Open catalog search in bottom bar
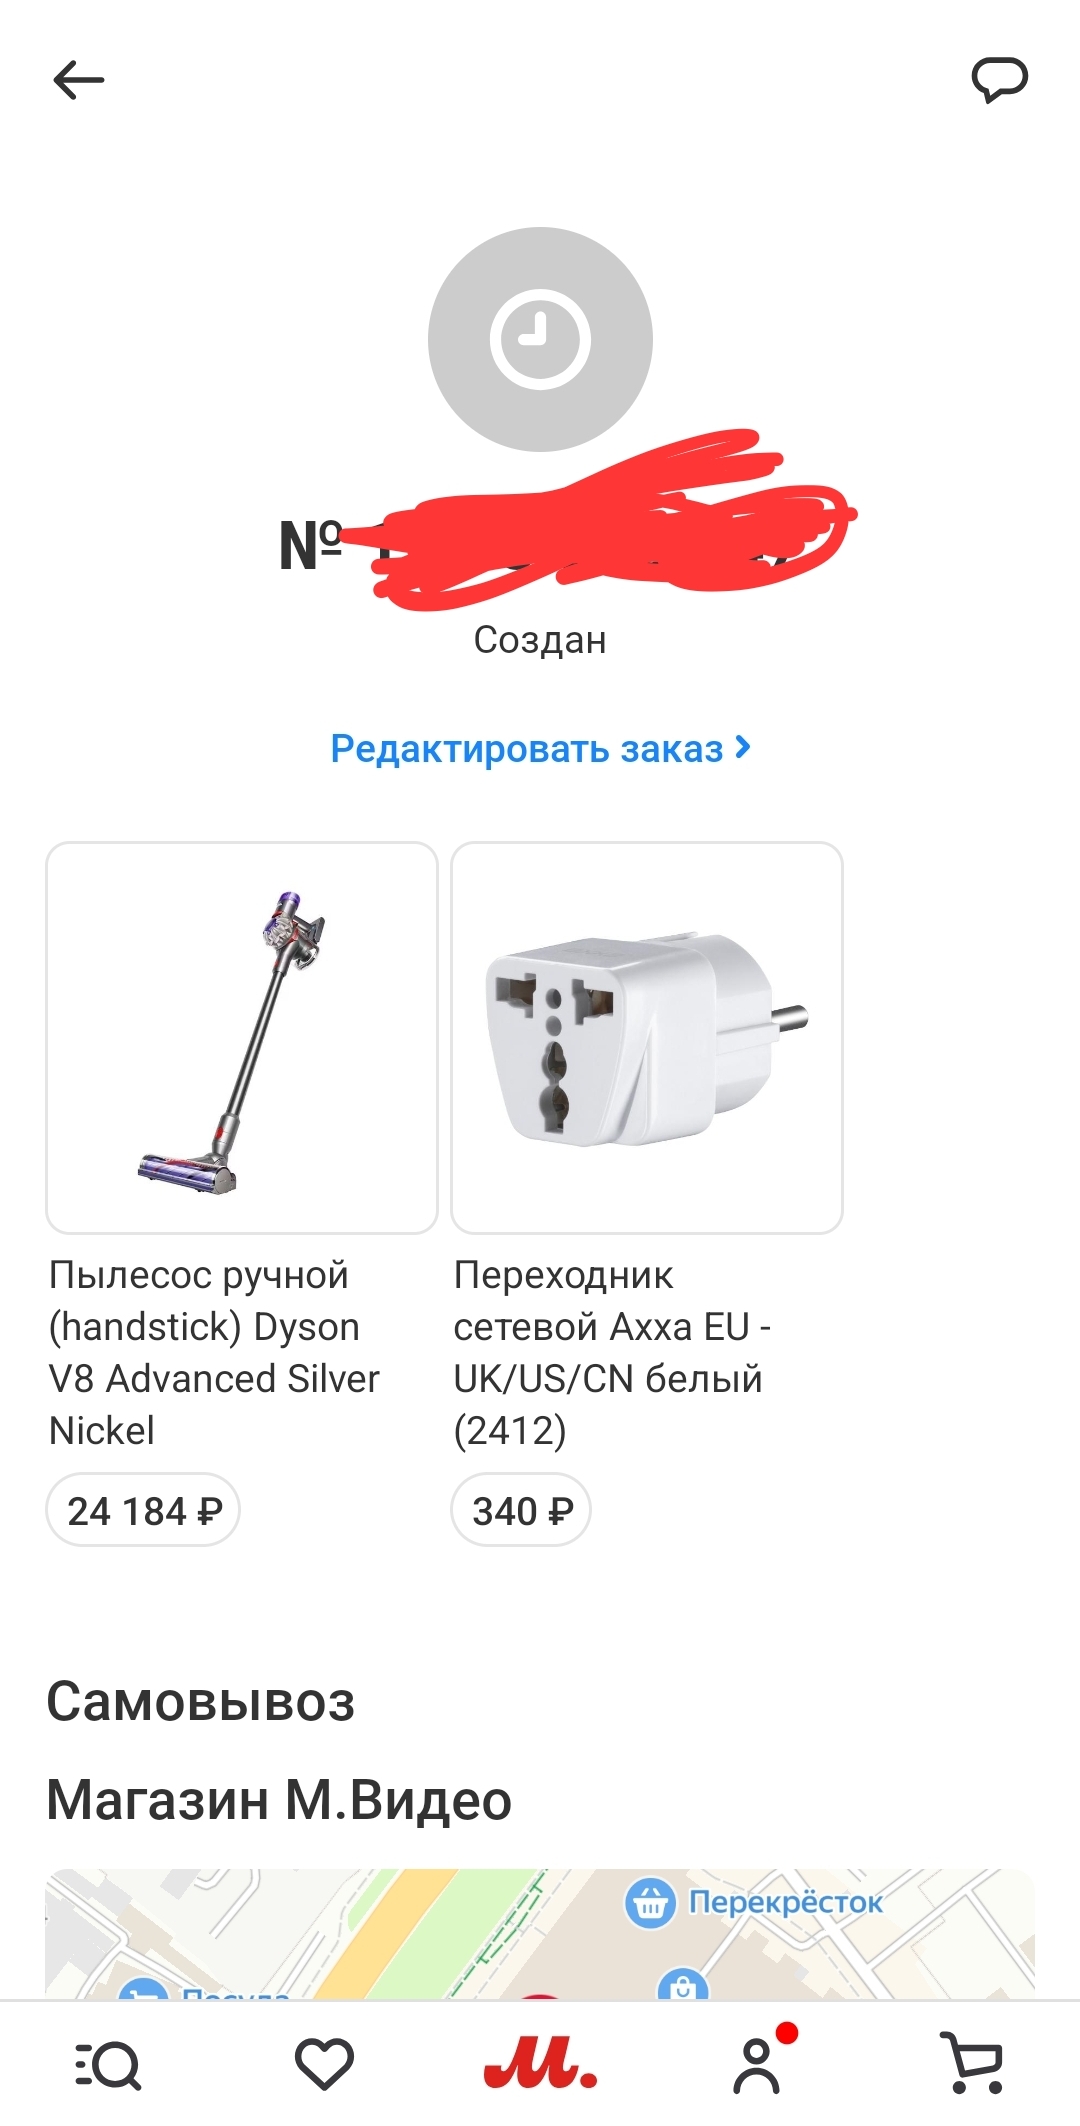 (x=108, y=2065)
